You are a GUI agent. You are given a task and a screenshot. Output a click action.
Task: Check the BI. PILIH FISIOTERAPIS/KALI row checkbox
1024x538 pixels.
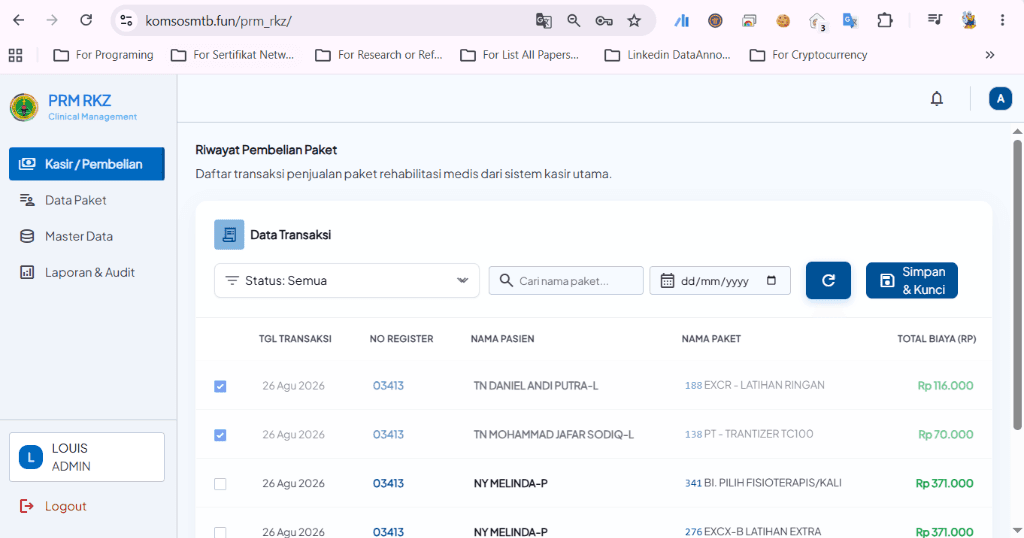click(220, 484)
